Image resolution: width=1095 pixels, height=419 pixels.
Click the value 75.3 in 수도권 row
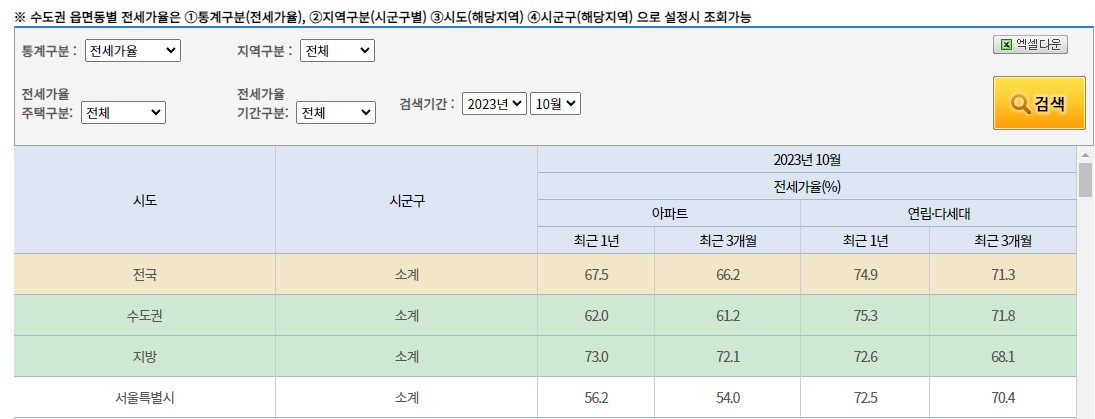tap(865, 316)
